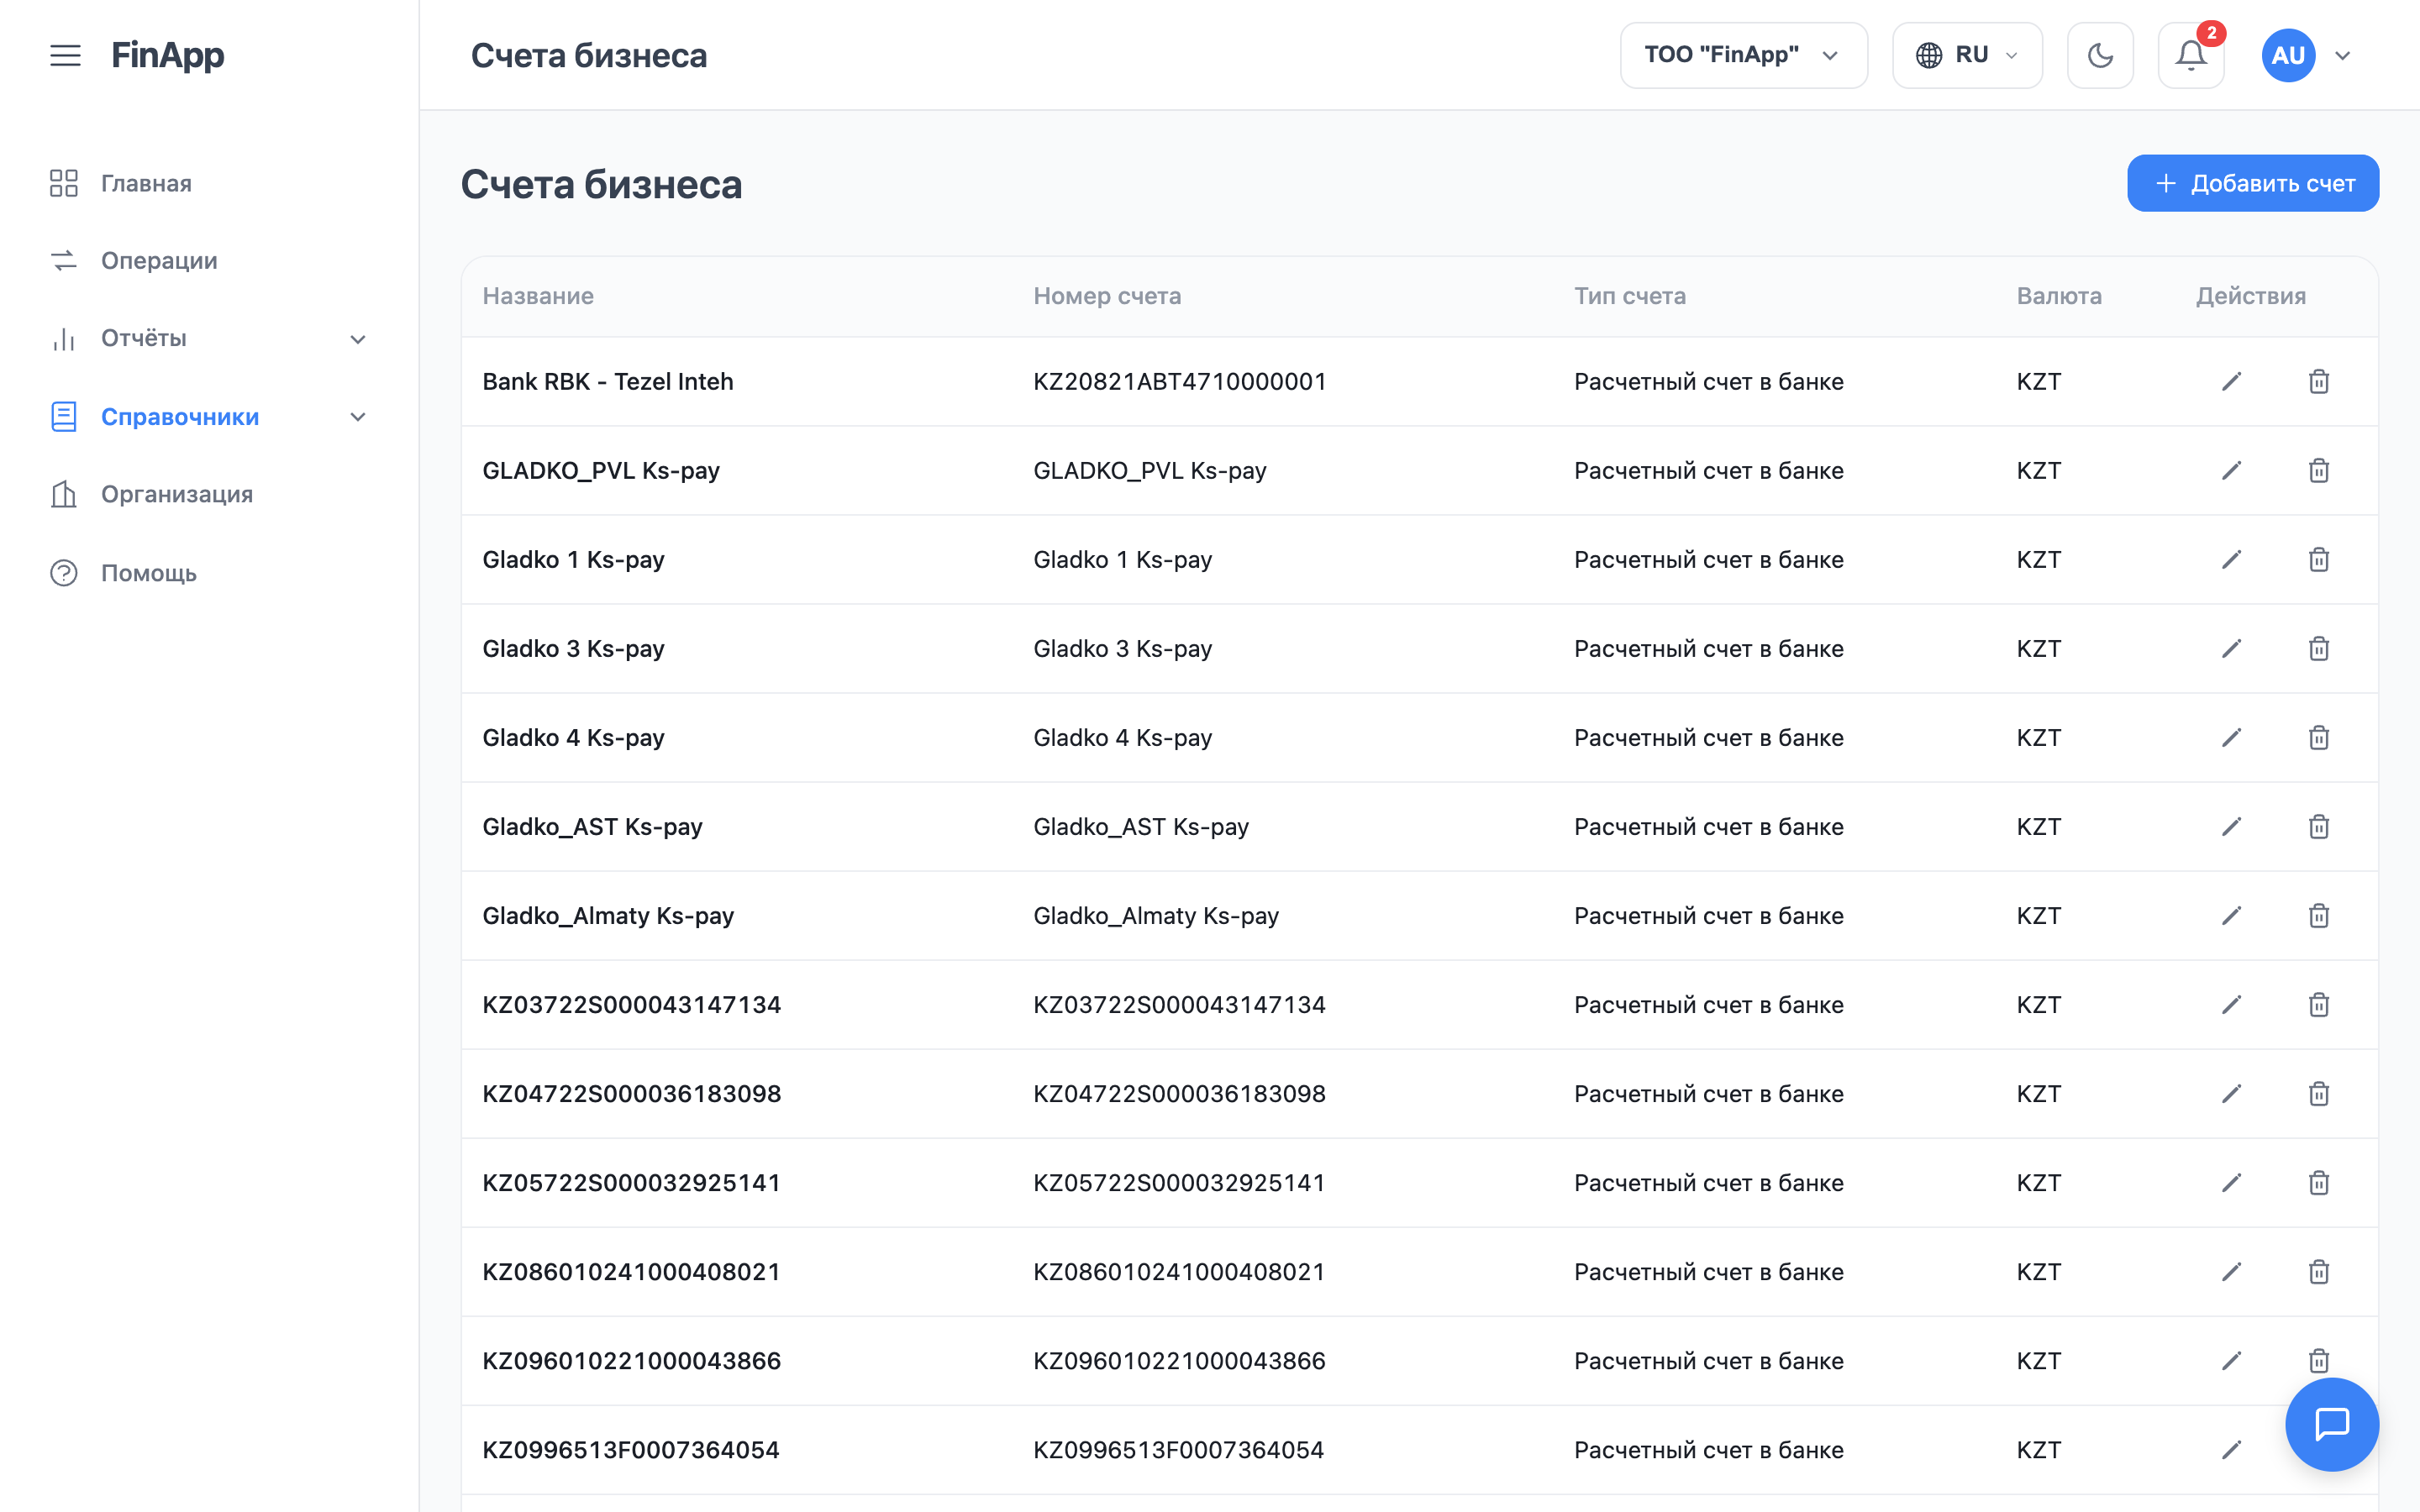The width and height of the screenshot is (2420, 1512).
Task: Delete the GLADKO_PVL Ks-pay account
Action: [x=2318, y=470]
